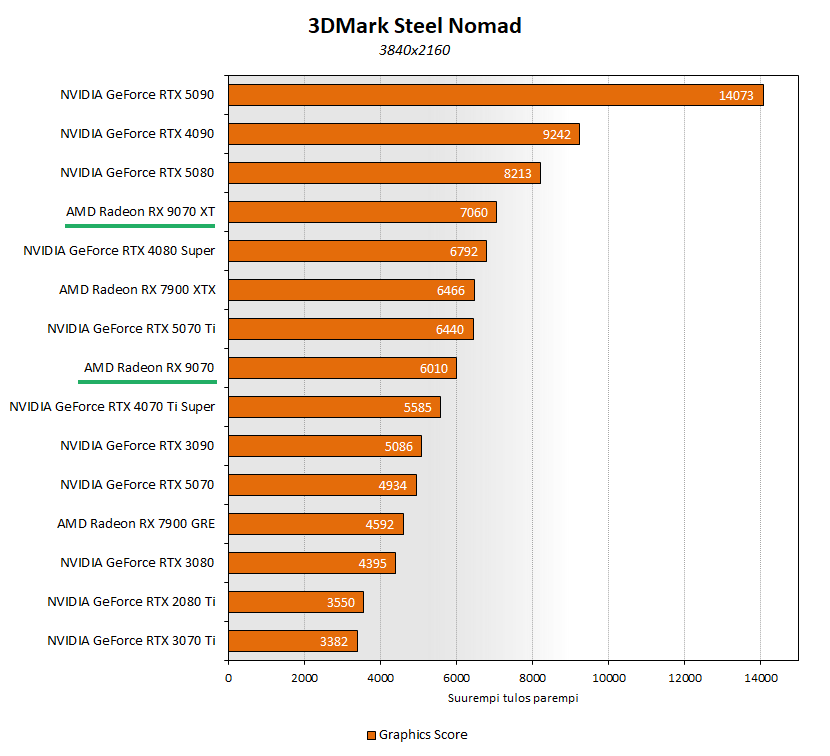830x756 pixels.
Task: Click the underlined "AMD Radeon RX 9070 XT" label
Action: 140,212
